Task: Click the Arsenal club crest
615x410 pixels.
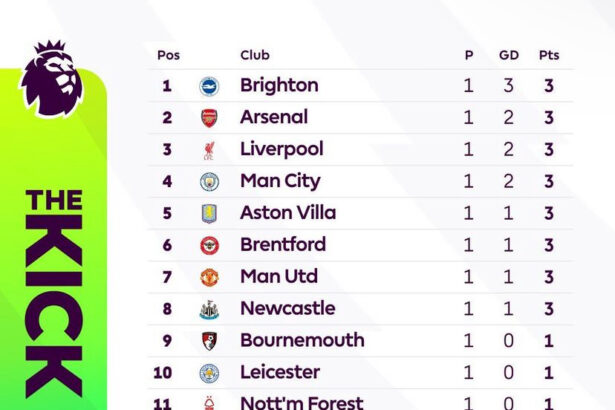Action: tap(209, 118)
